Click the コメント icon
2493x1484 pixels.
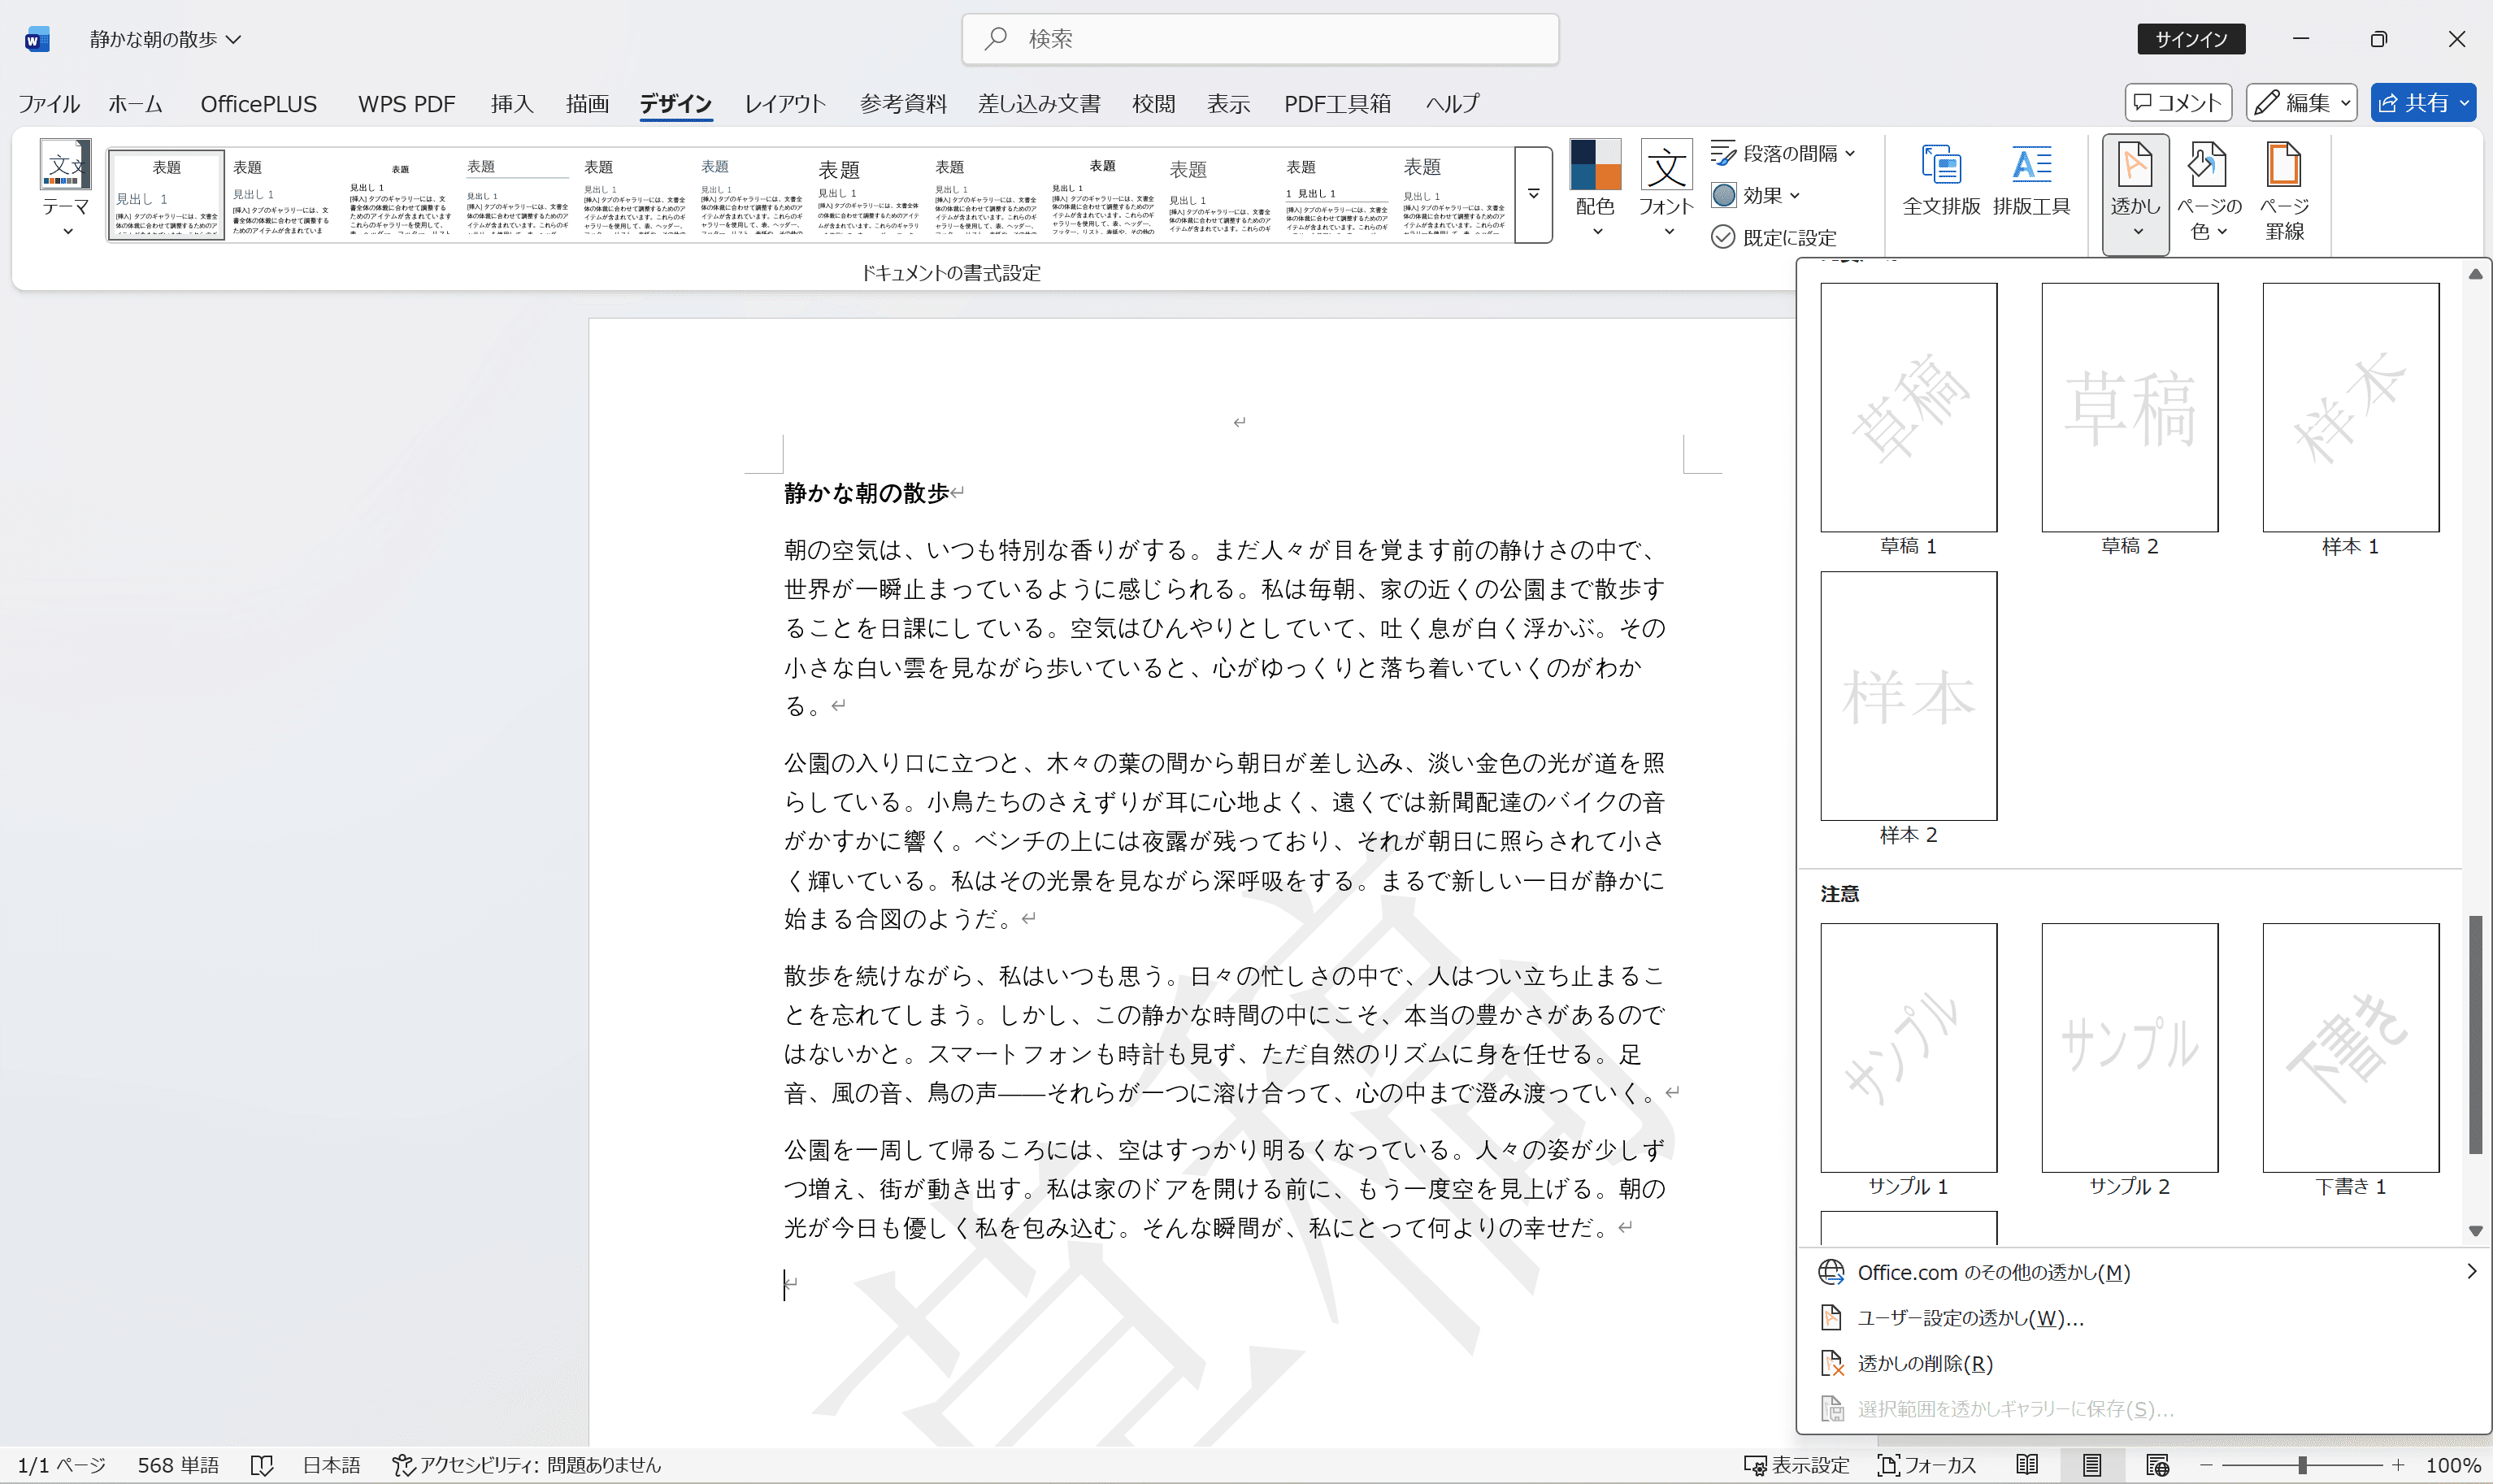click(2176, 102)
